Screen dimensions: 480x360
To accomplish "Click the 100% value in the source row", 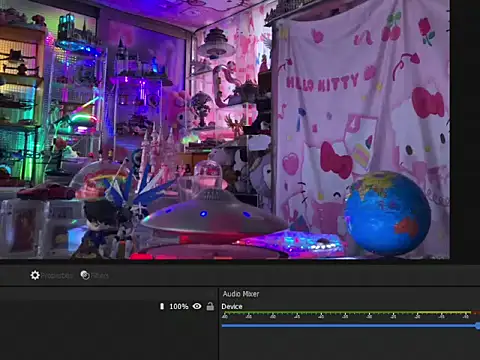I will click(179, 306).
